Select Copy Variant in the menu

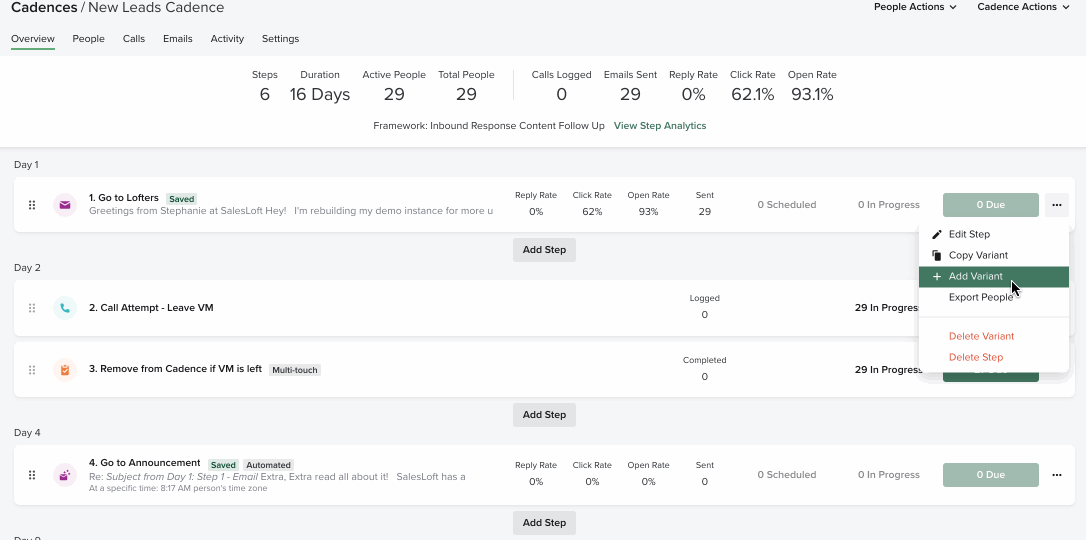(977, 255)
